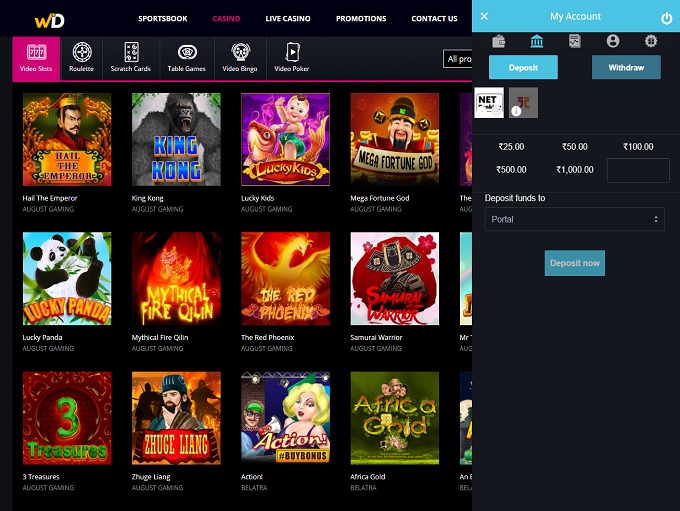Open the All providers dropdown
This screenshot has height=511, width=680.
(x=458, y=60)
